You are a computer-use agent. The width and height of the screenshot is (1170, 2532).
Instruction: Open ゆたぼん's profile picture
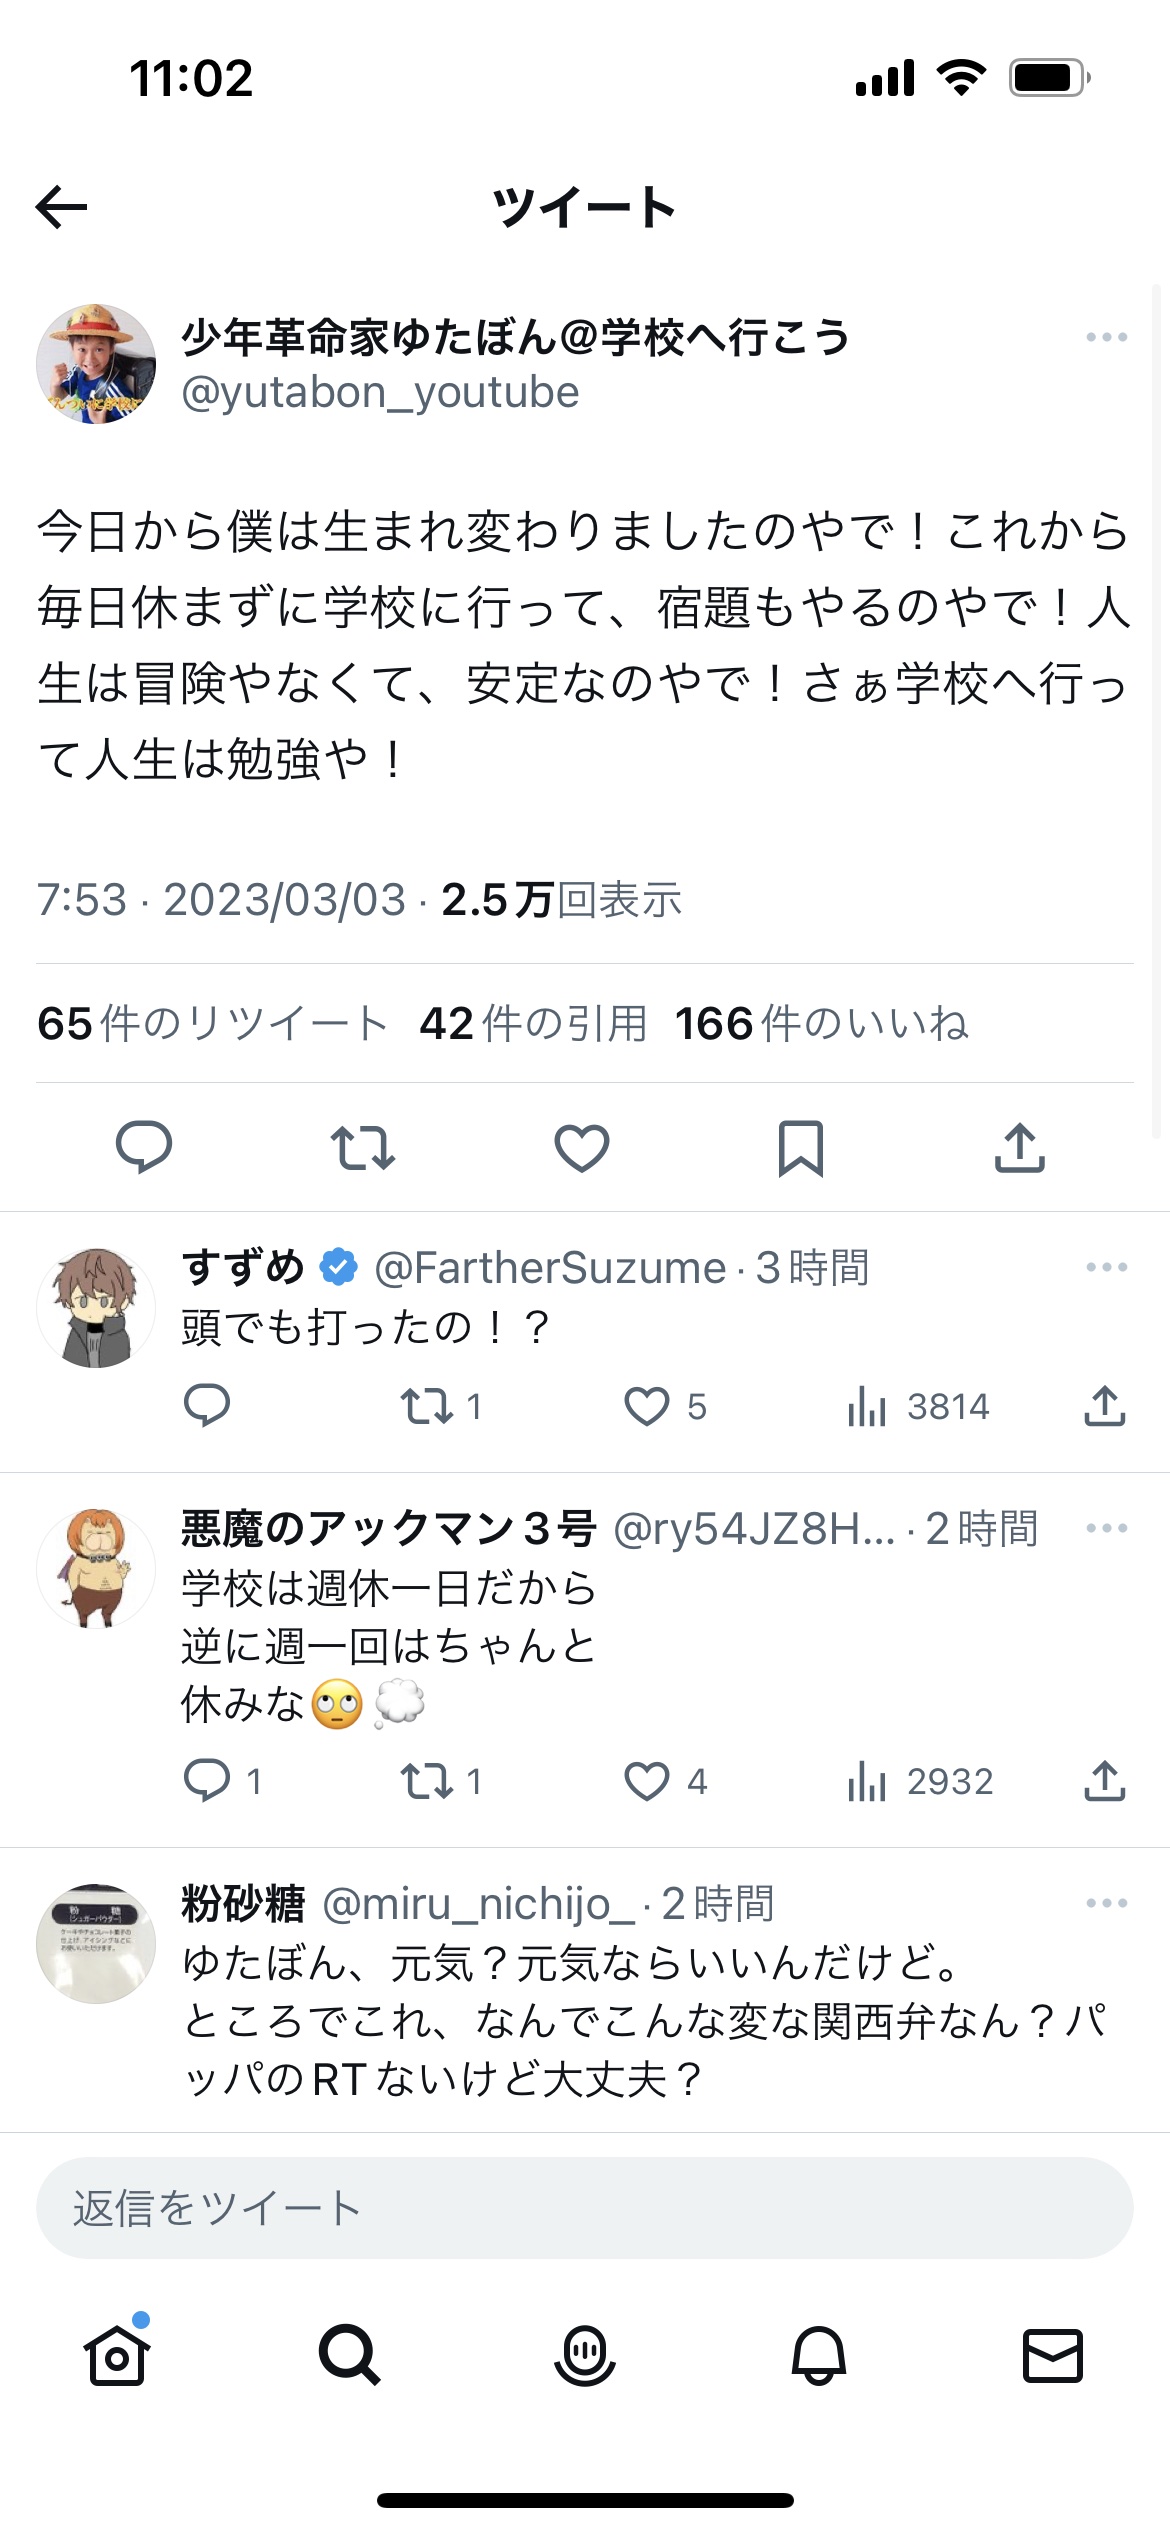[96, 364]
